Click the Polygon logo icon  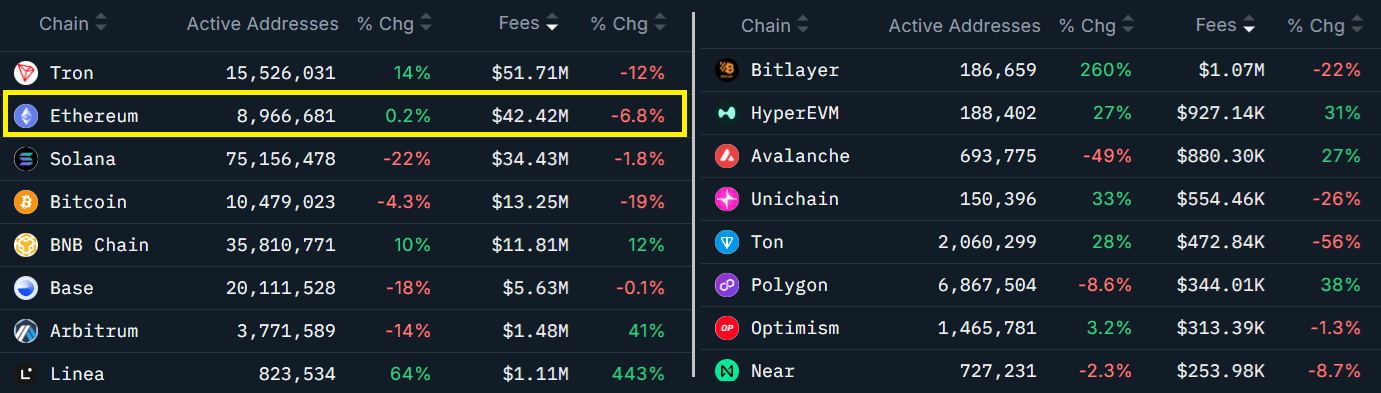[x=727, y=285]
